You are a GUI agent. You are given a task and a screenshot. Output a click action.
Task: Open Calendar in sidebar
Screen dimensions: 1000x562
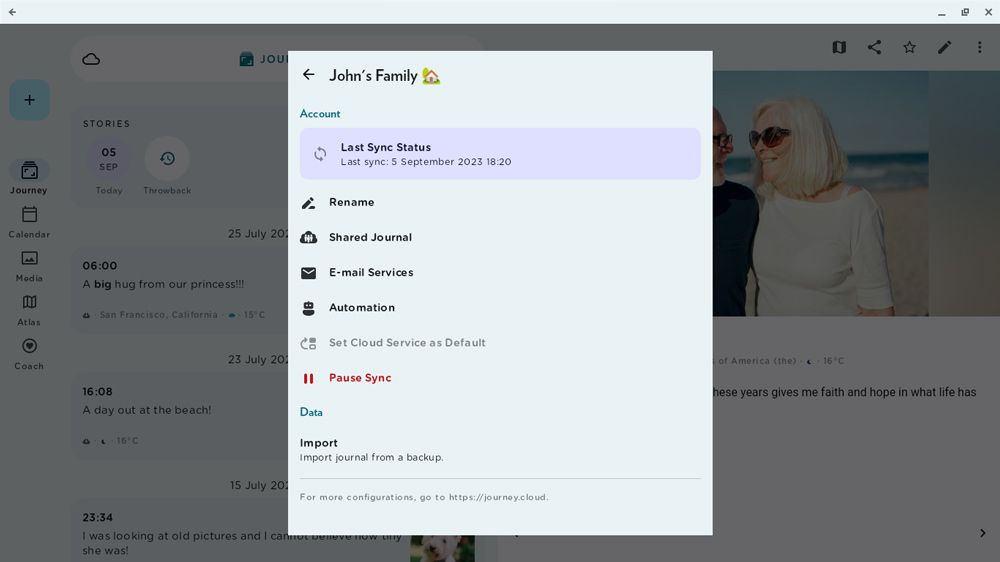click(x=29, y=222)
